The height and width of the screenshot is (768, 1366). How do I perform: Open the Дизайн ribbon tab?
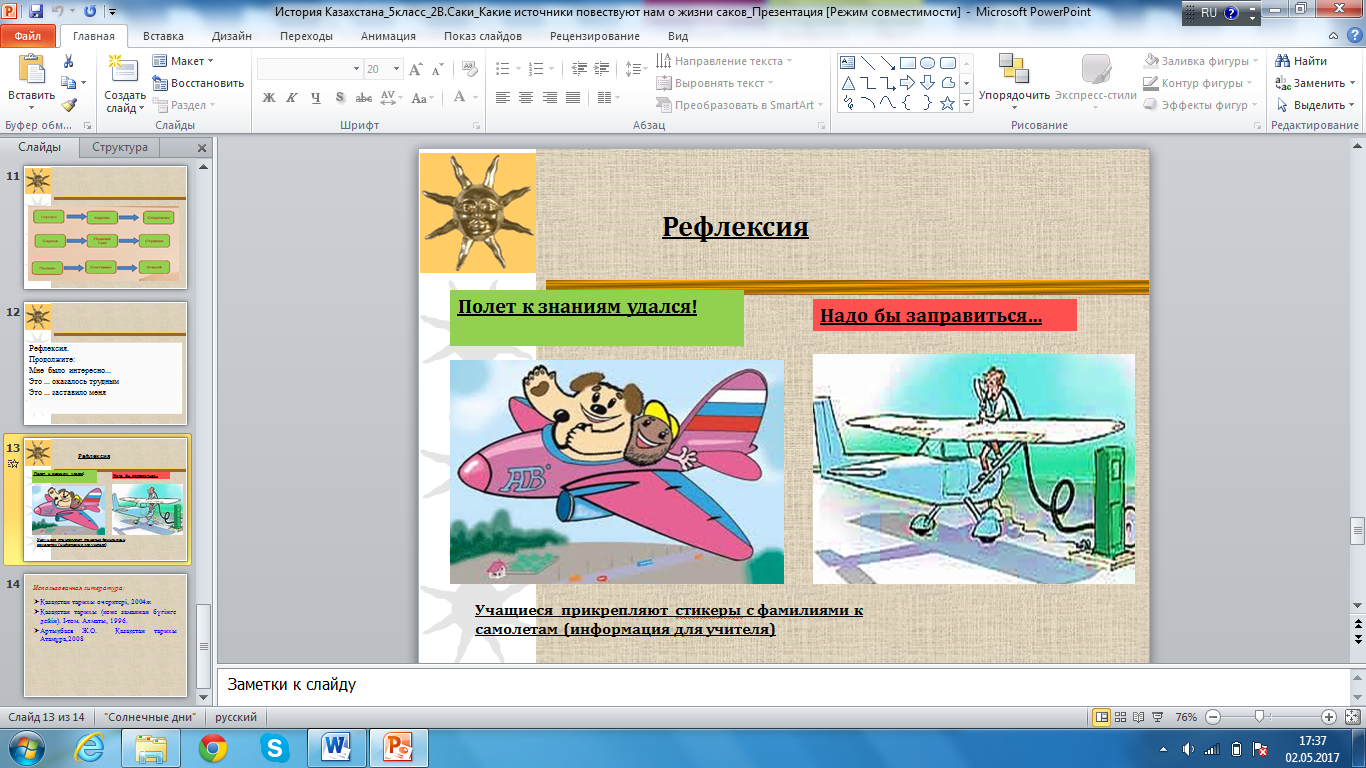[x=230, y=36]
